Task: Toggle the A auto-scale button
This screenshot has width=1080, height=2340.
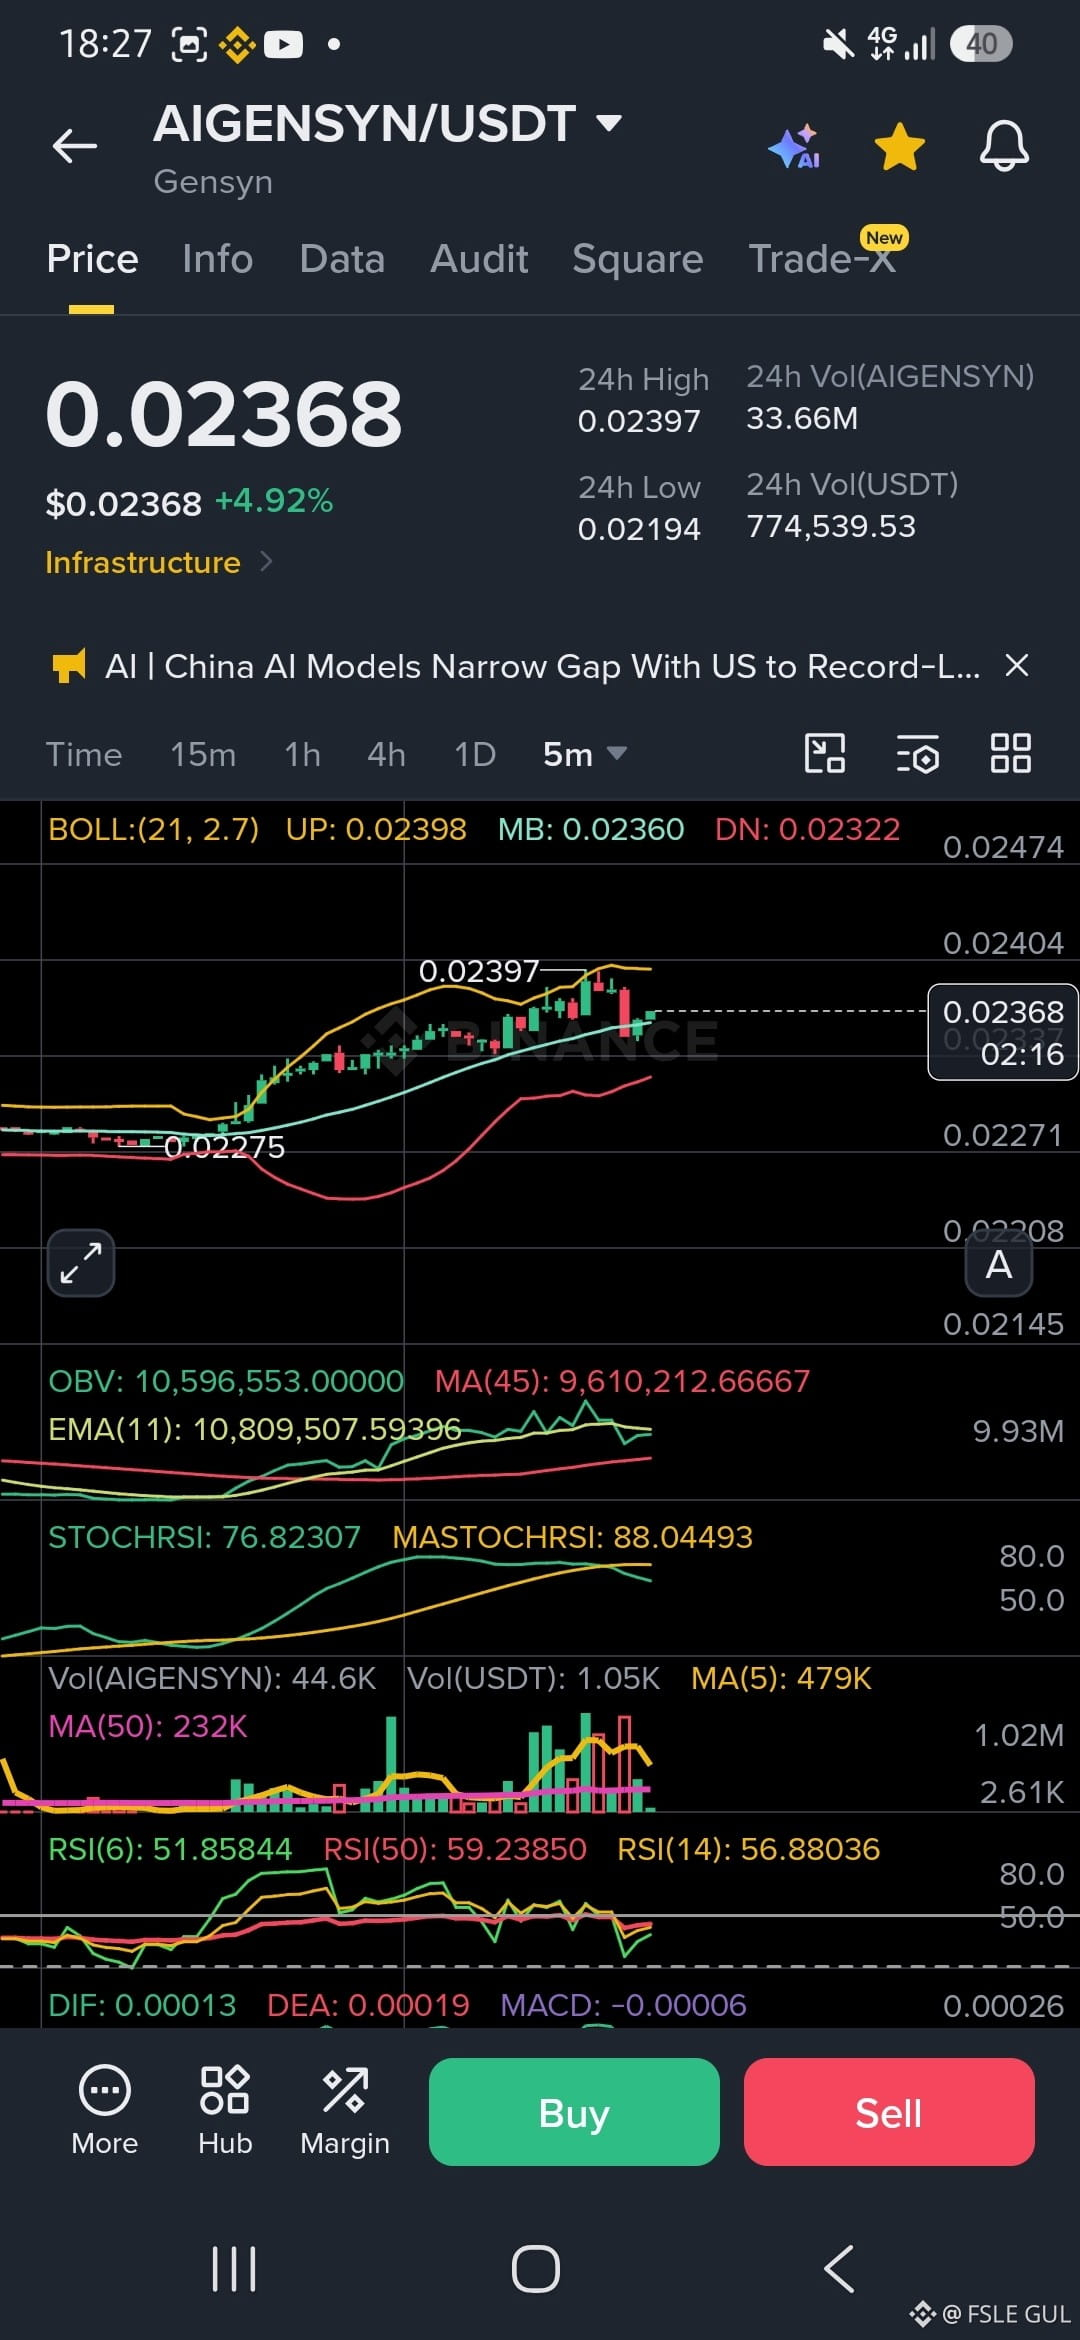Action: 998,1264
